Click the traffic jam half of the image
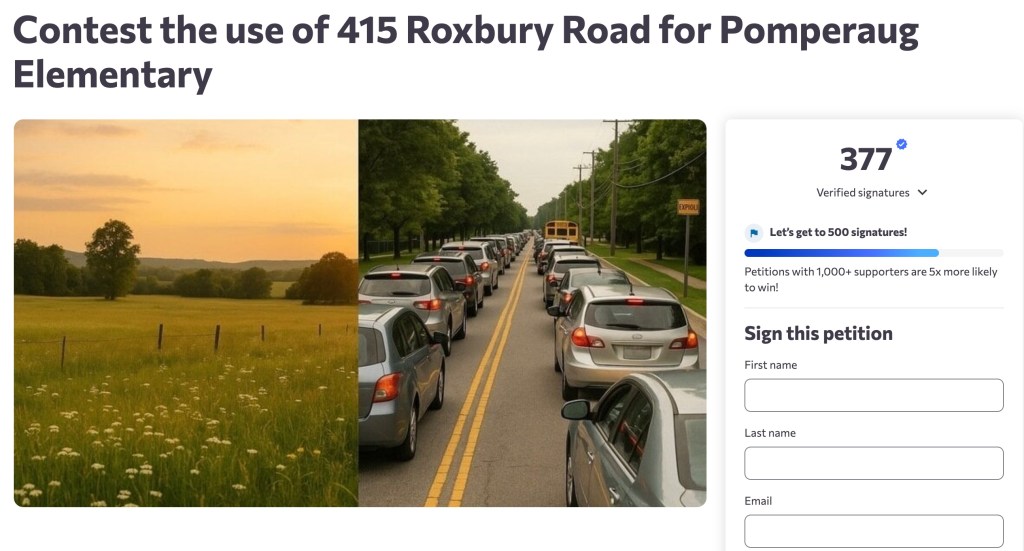Viewport: 1024px width, 551px height. click(x=532, y=330)
